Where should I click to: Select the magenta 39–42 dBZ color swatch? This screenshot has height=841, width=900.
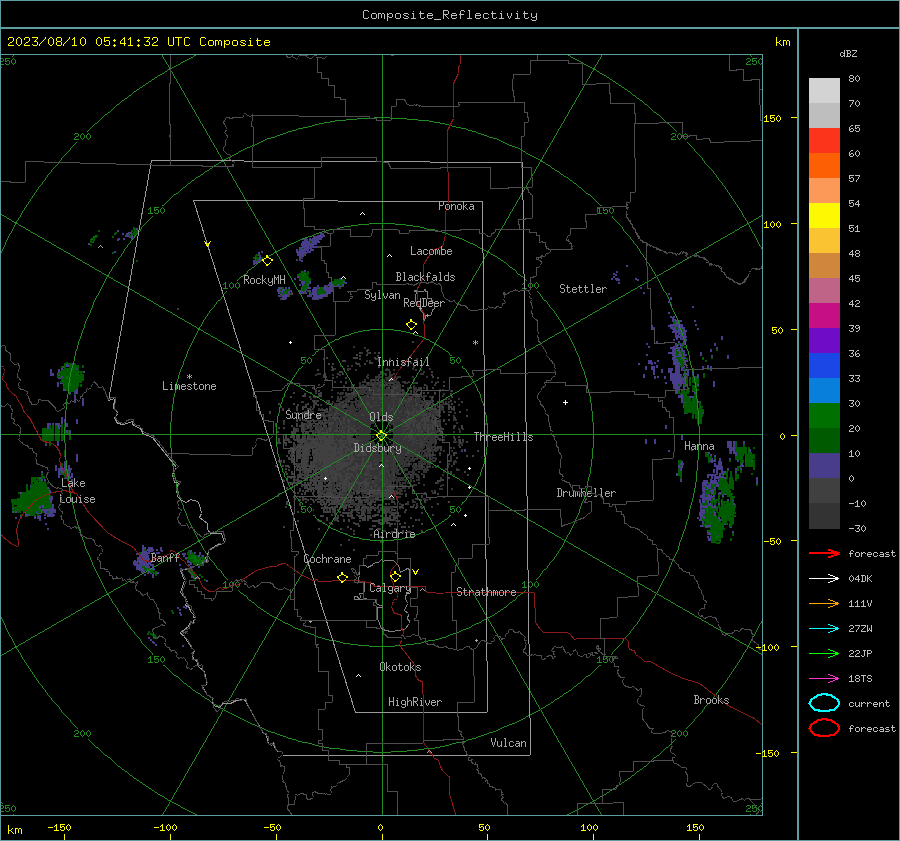(824, 316)
